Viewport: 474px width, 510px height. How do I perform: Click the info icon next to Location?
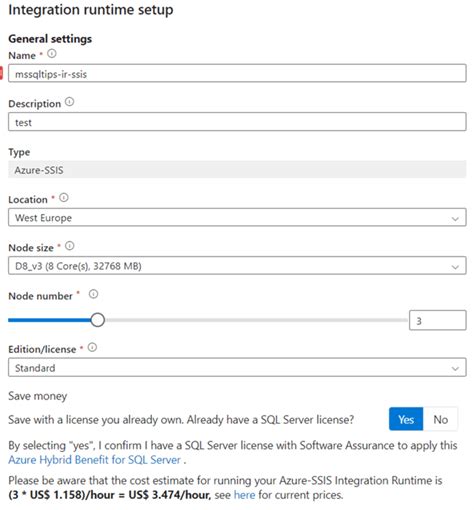tap(64, 198)
